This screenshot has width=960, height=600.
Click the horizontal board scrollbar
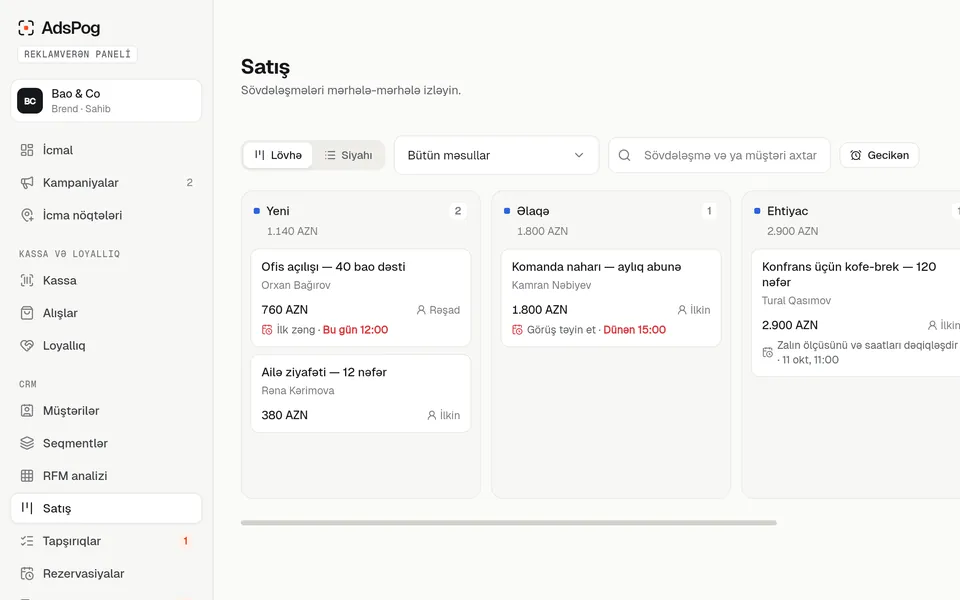point(509,523)
